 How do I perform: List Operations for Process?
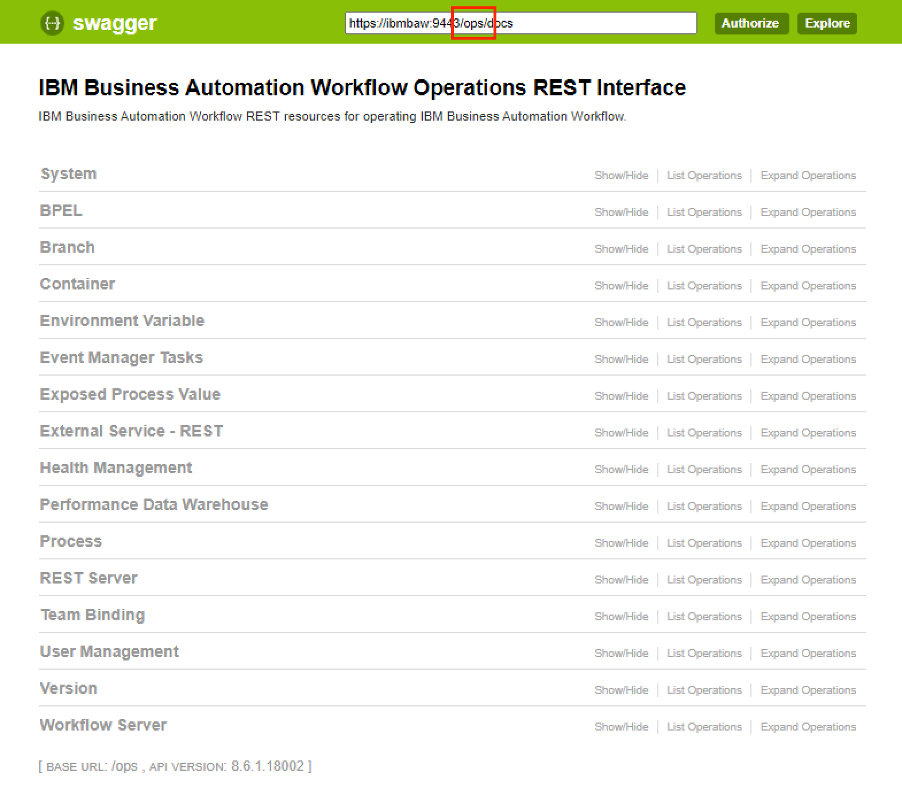705,544
